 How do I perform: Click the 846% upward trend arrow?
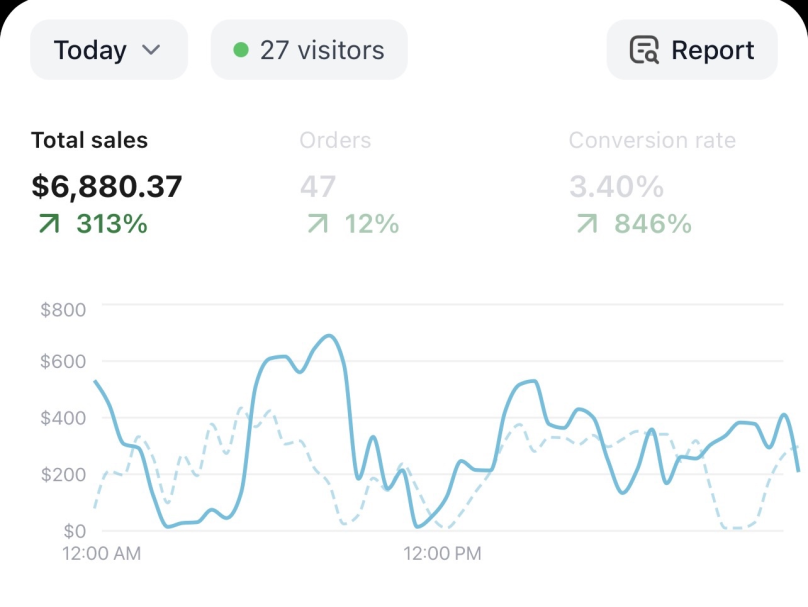click(x=587, y=224)
